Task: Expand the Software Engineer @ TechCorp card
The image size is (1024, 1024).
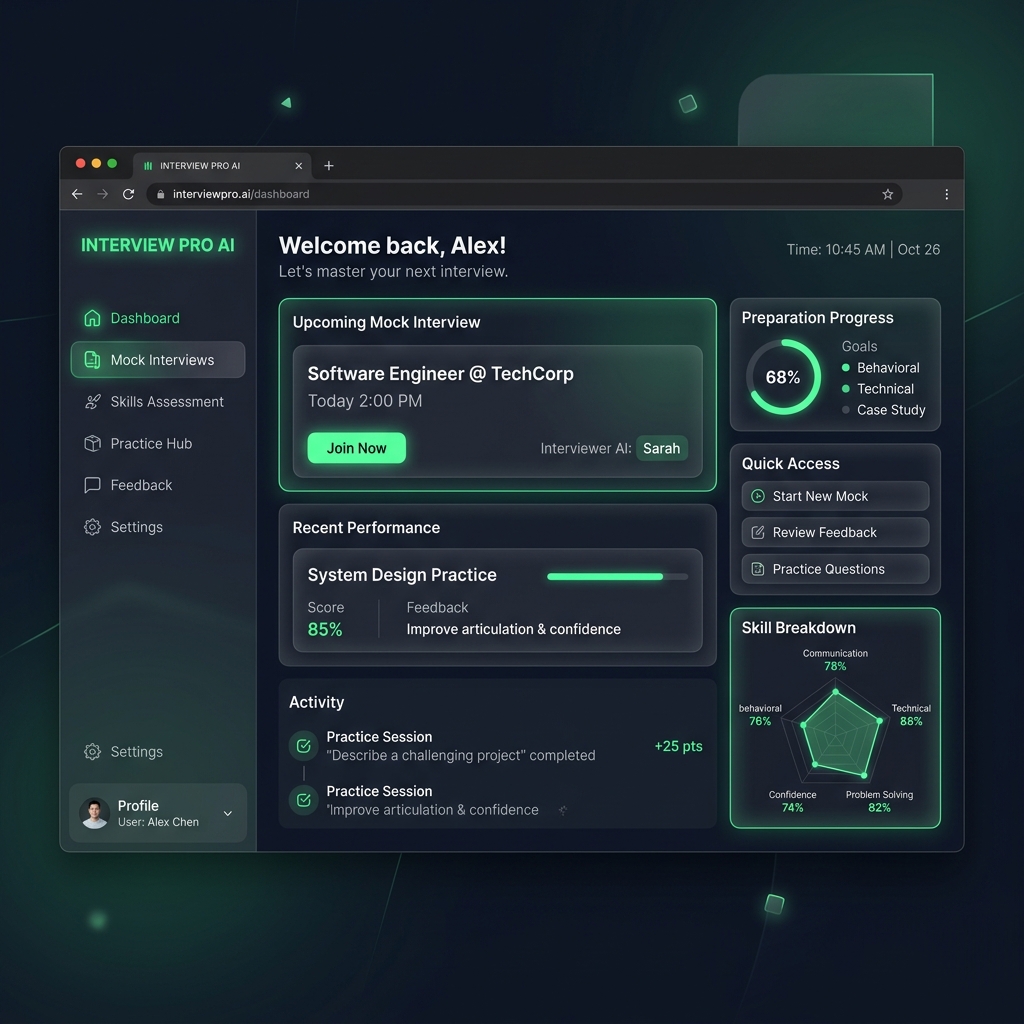Action: tap(497, 386)
